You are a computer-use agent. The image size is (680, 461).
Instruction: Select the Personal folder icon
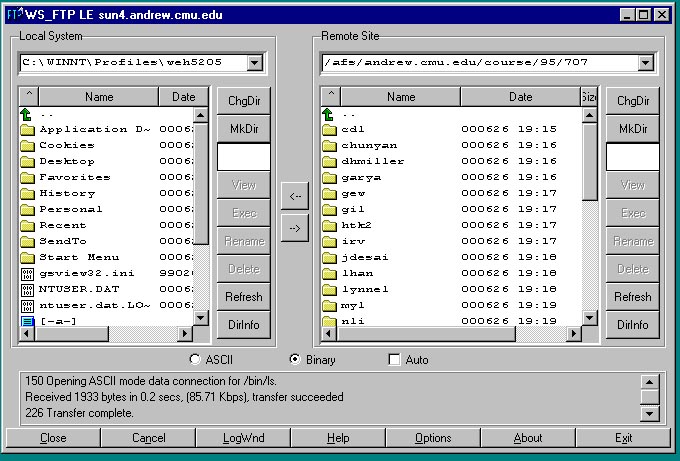coord(27,209)
